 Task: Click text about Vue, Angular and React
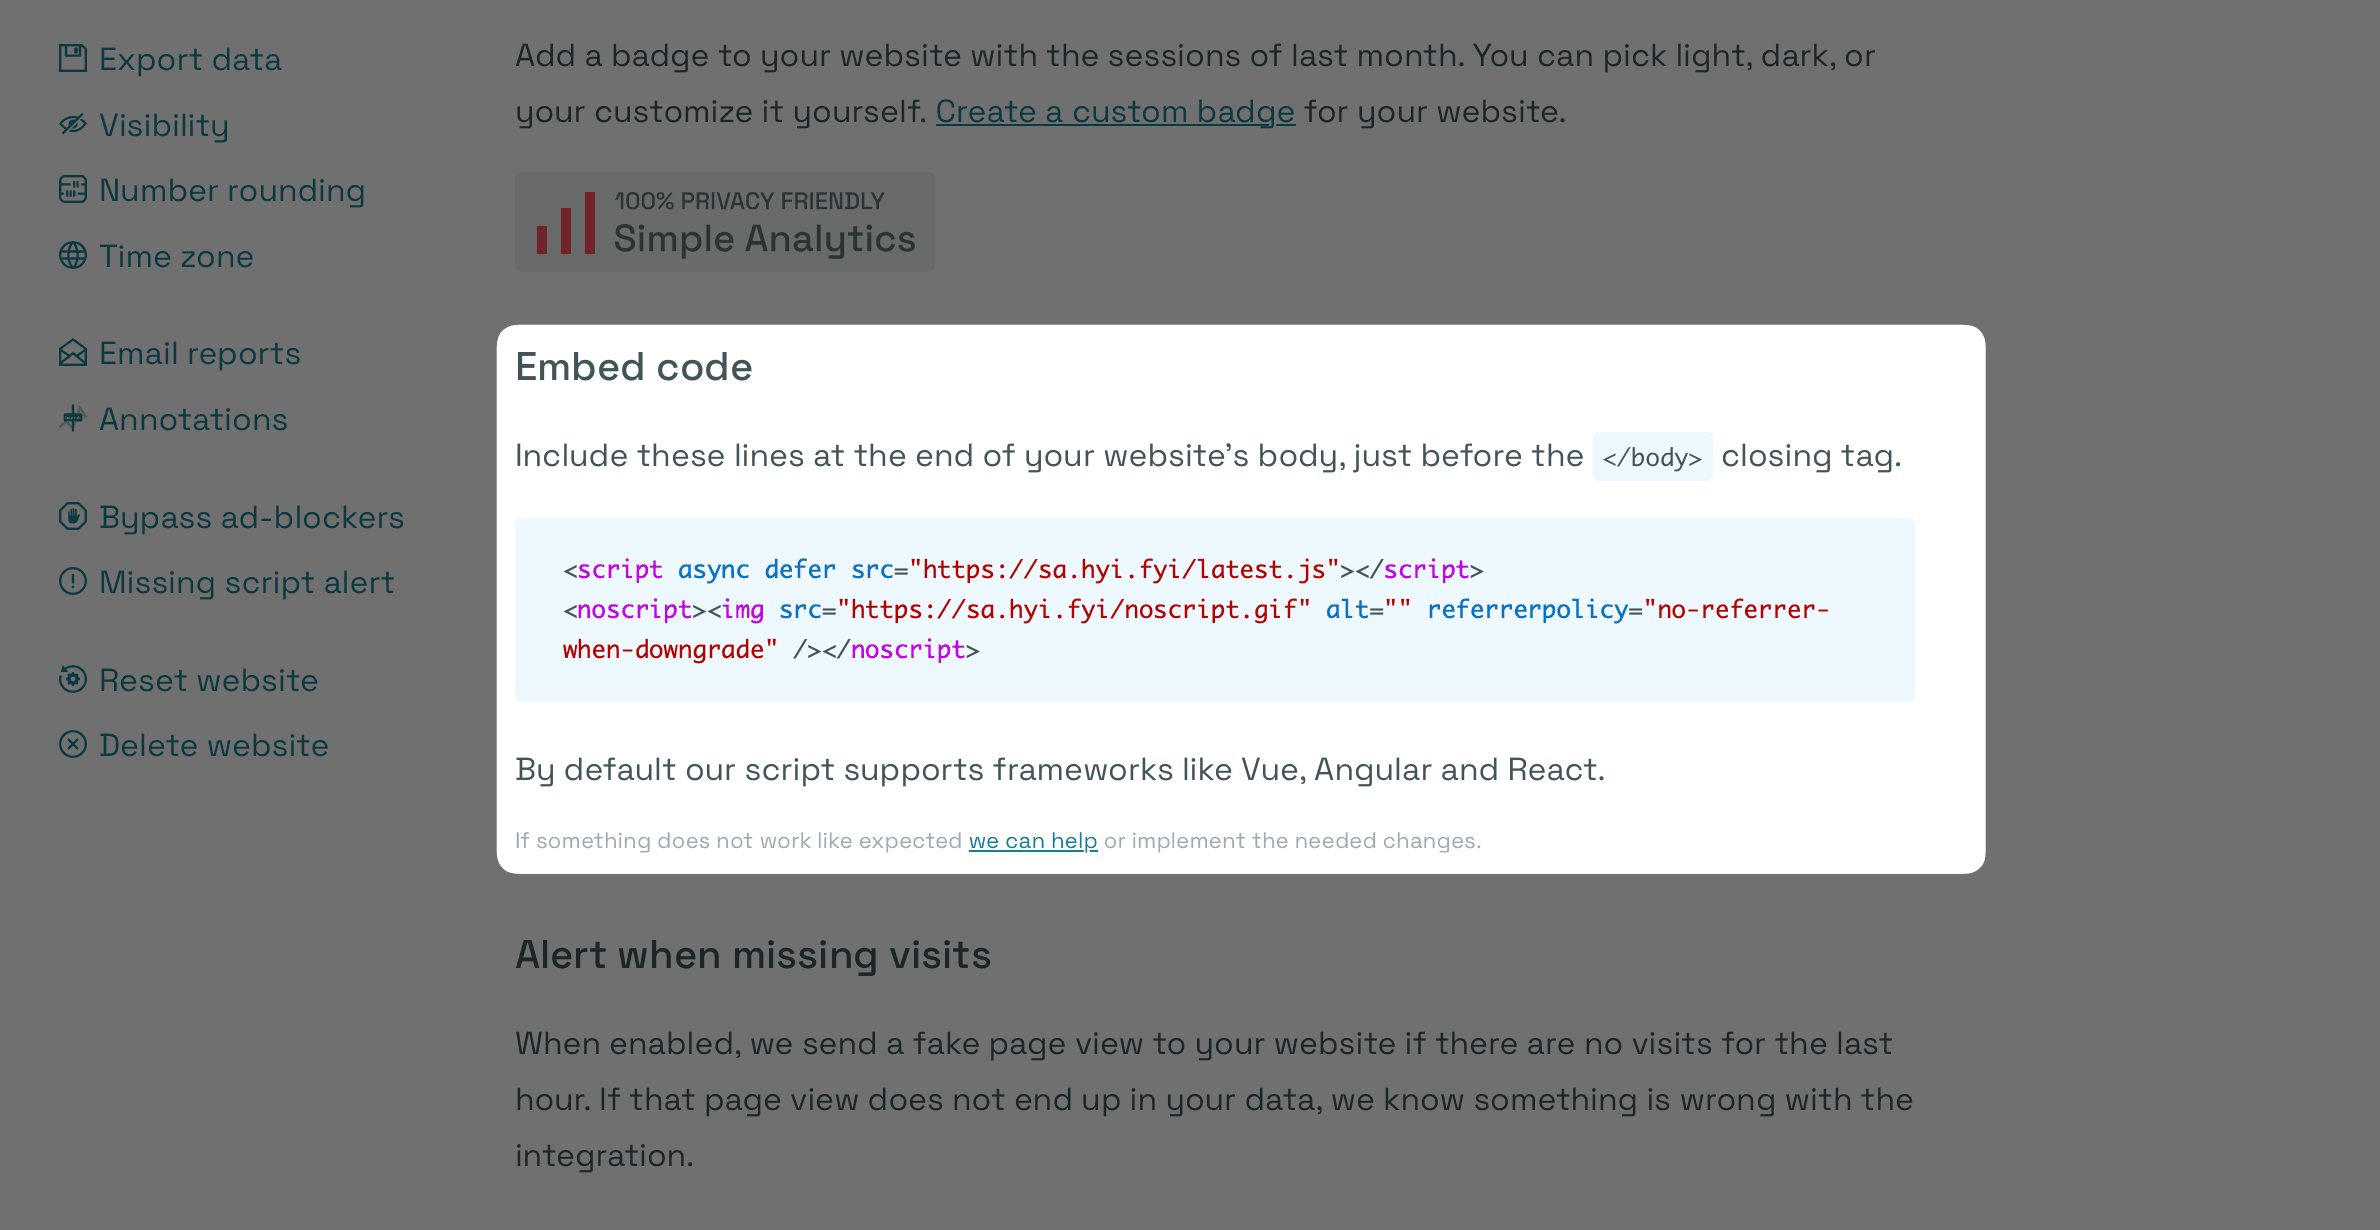(x=1060, y=770)
